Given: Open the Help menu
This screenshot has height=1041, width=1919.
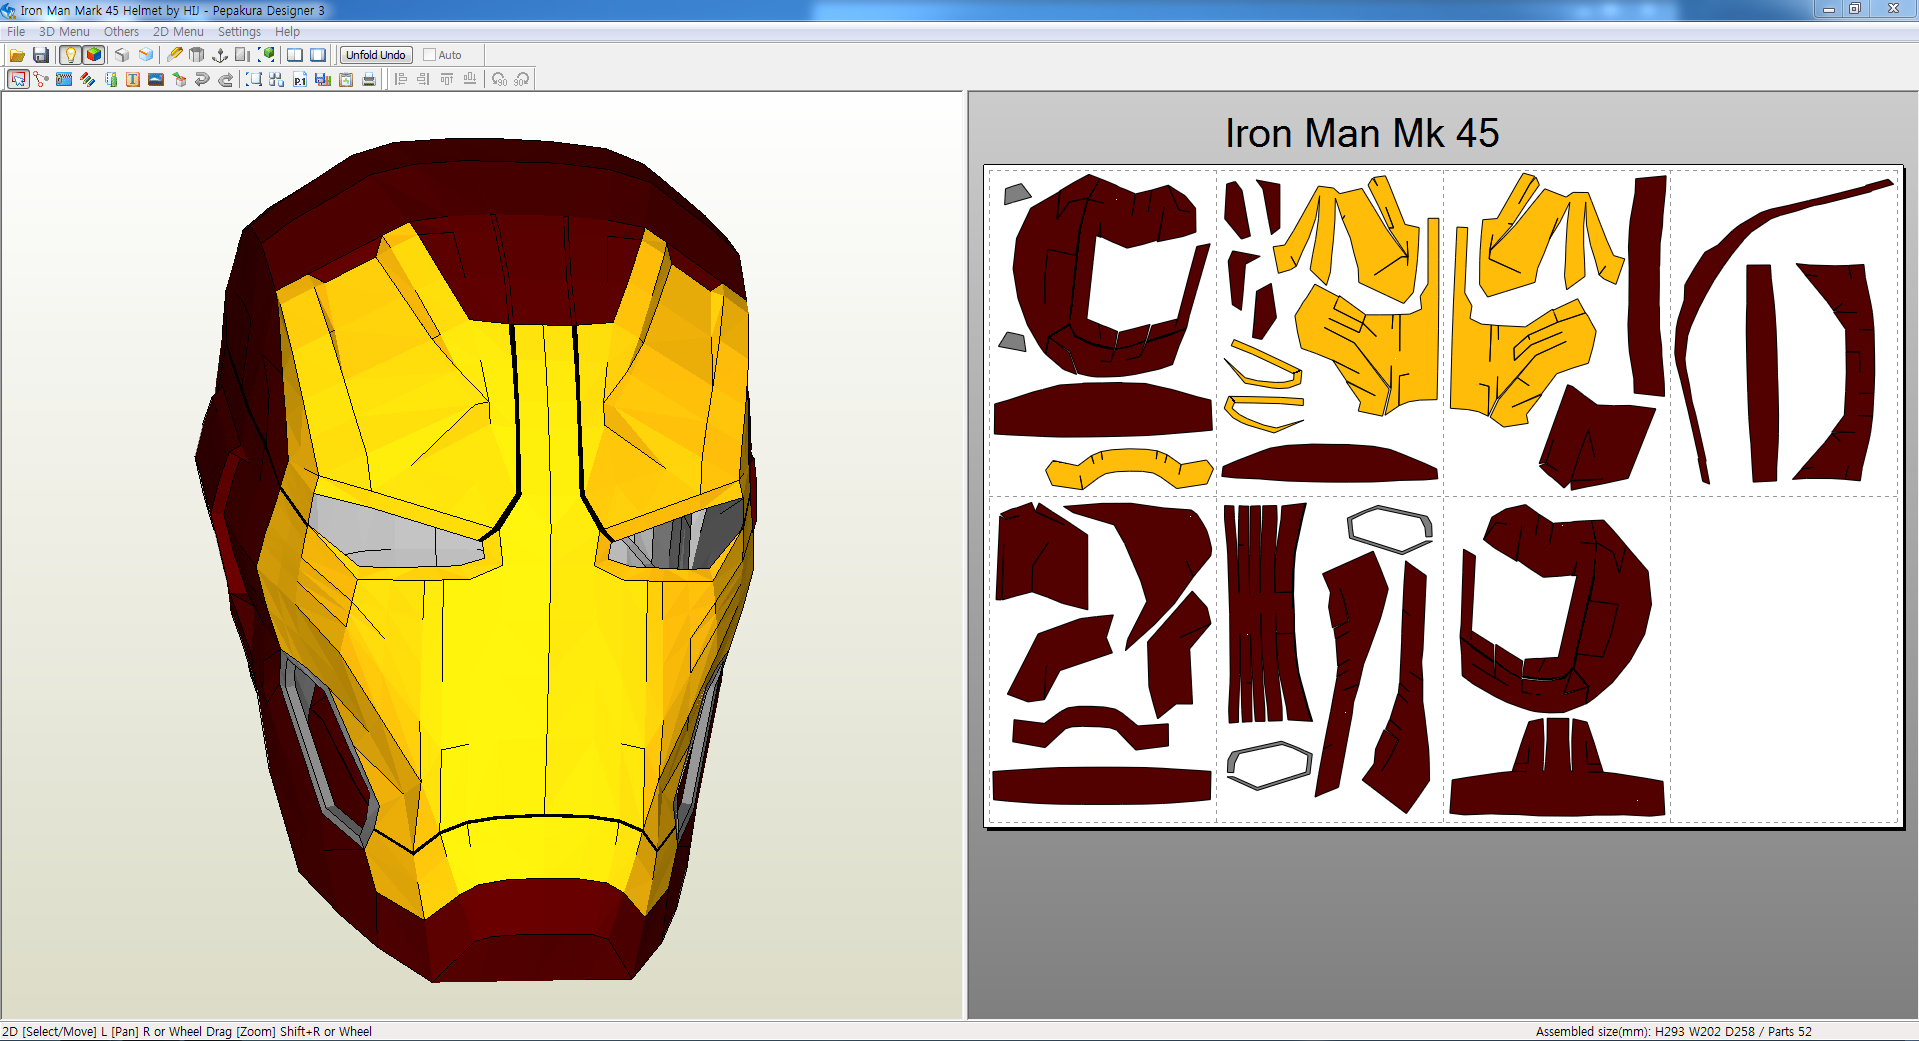Looking at the screenshot, I should 287,32.
